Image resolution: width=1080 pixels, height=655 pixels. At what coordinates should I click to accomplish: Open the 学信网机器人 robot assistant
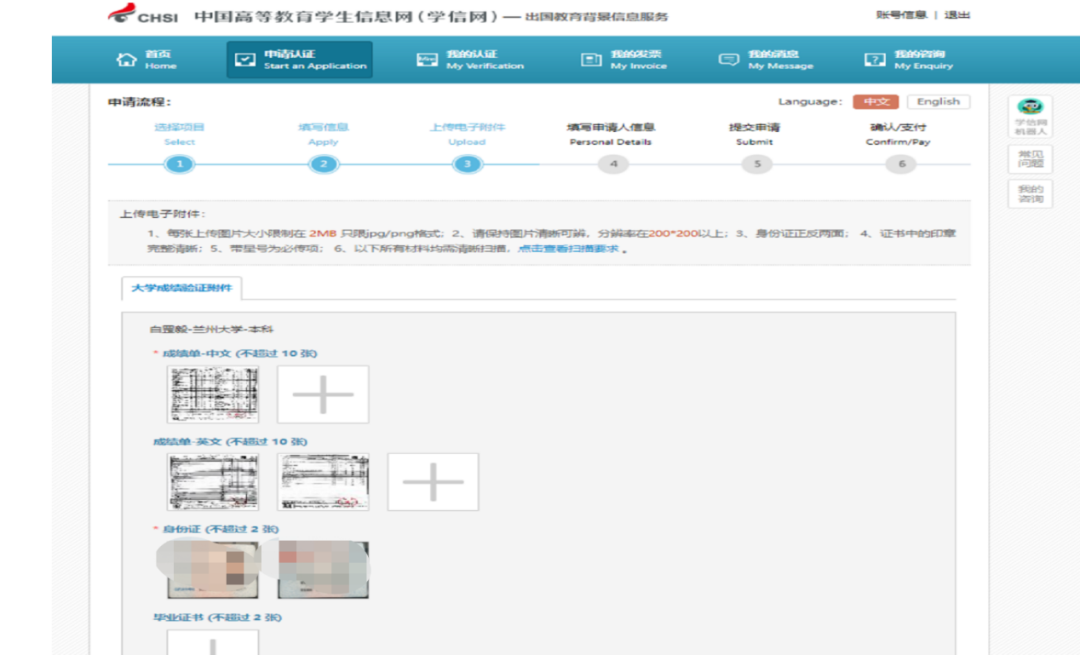click(x=1030, y=116)
